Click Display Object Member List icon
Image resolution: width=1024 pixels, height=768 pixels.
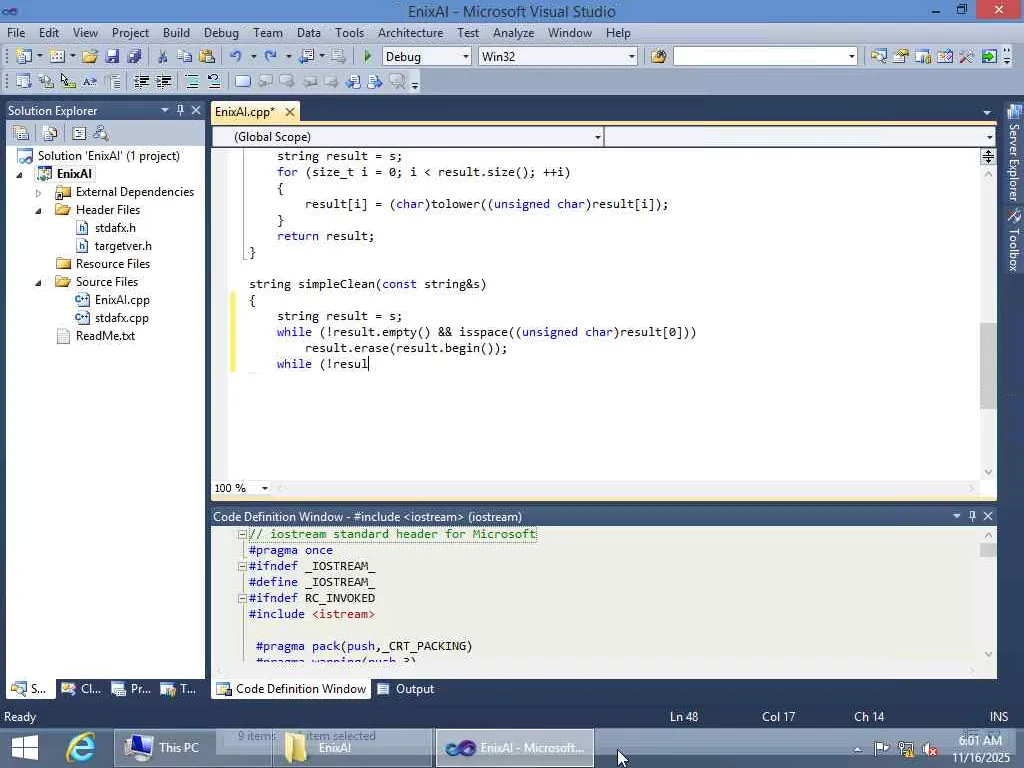(x=24, y=82)
